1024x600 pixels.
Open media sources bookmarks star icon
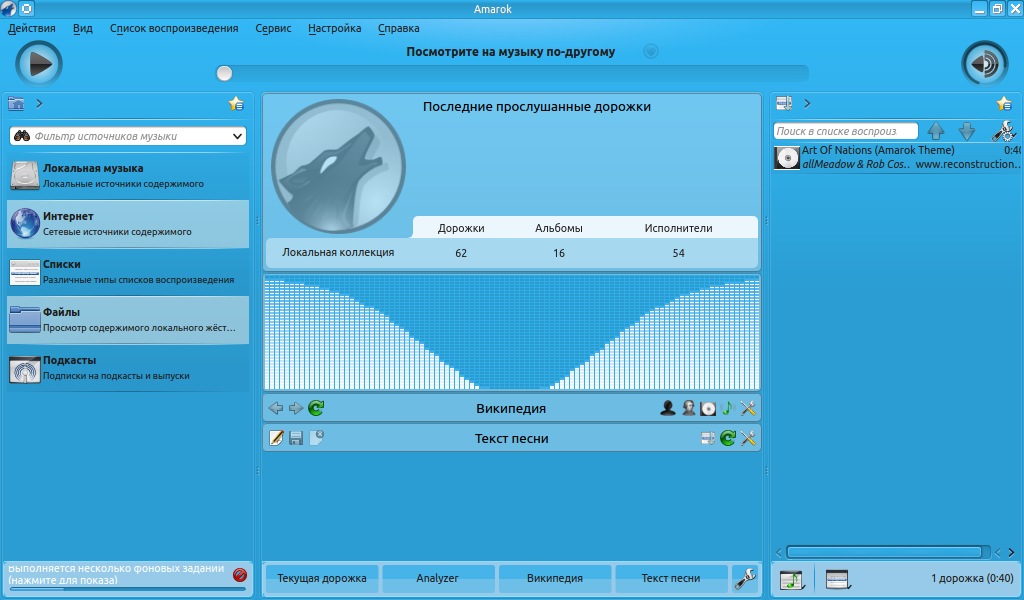pos(236,103)
